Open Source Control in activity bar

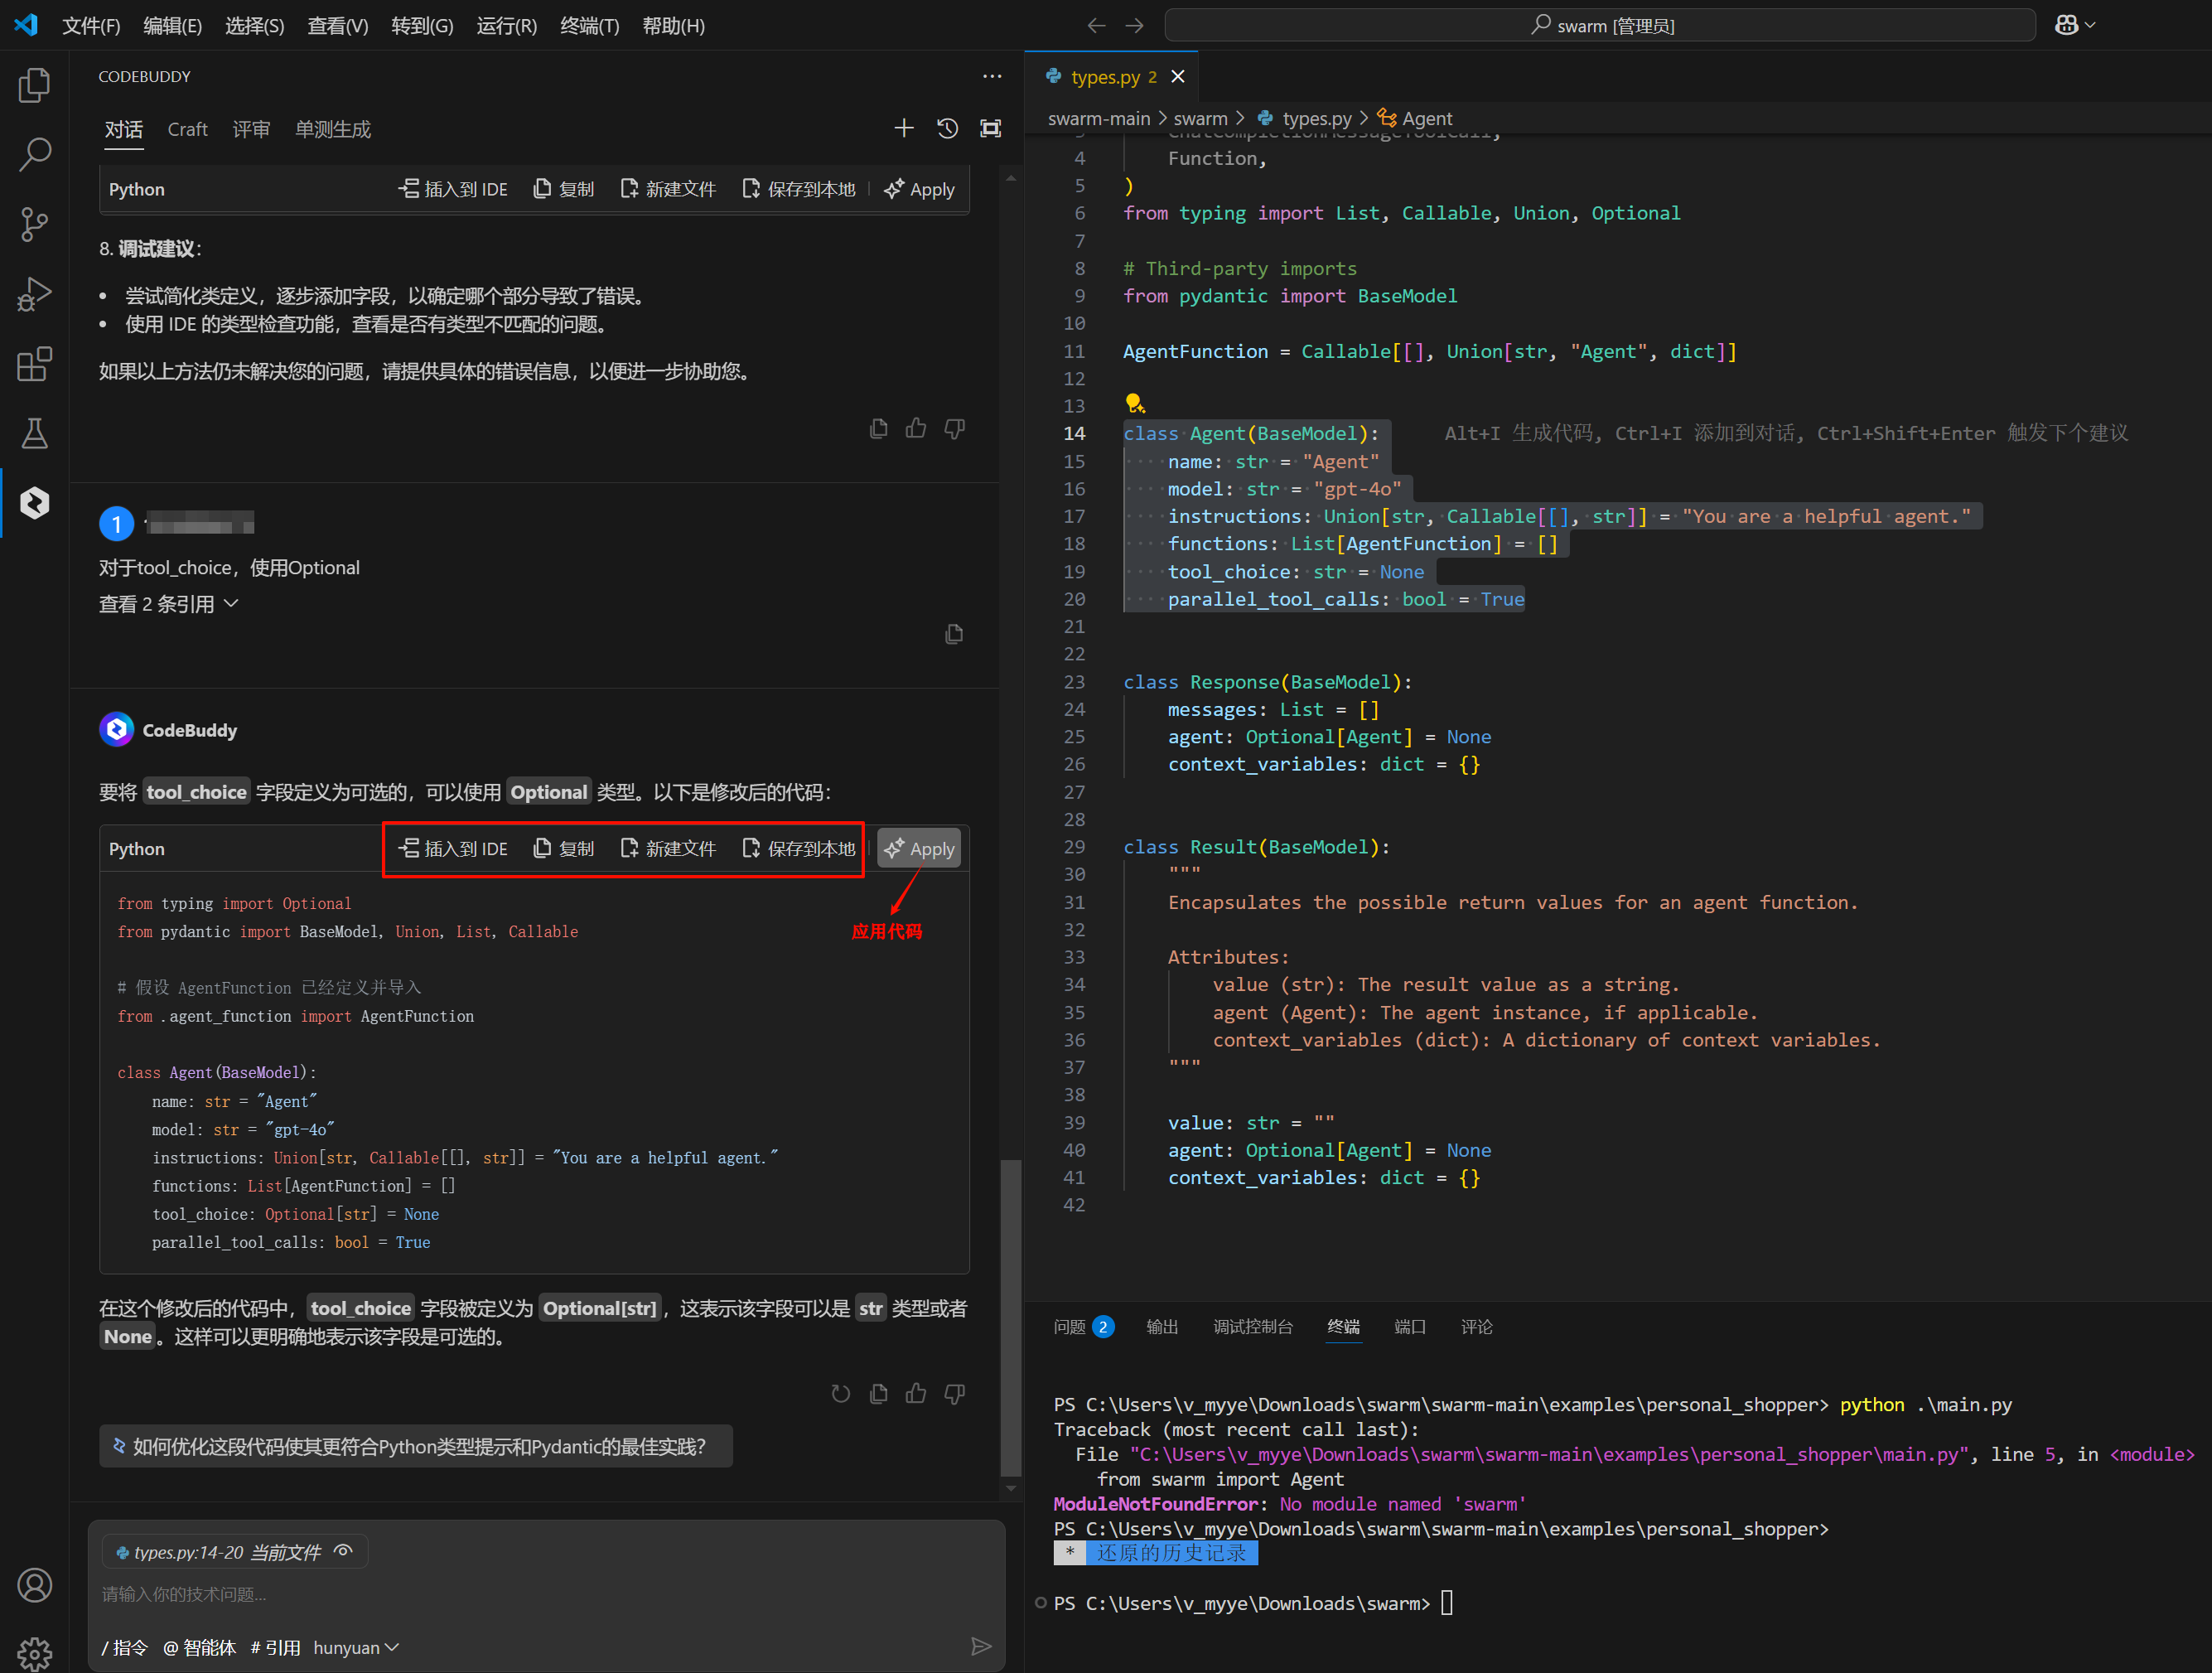click(x=34, y=224)
